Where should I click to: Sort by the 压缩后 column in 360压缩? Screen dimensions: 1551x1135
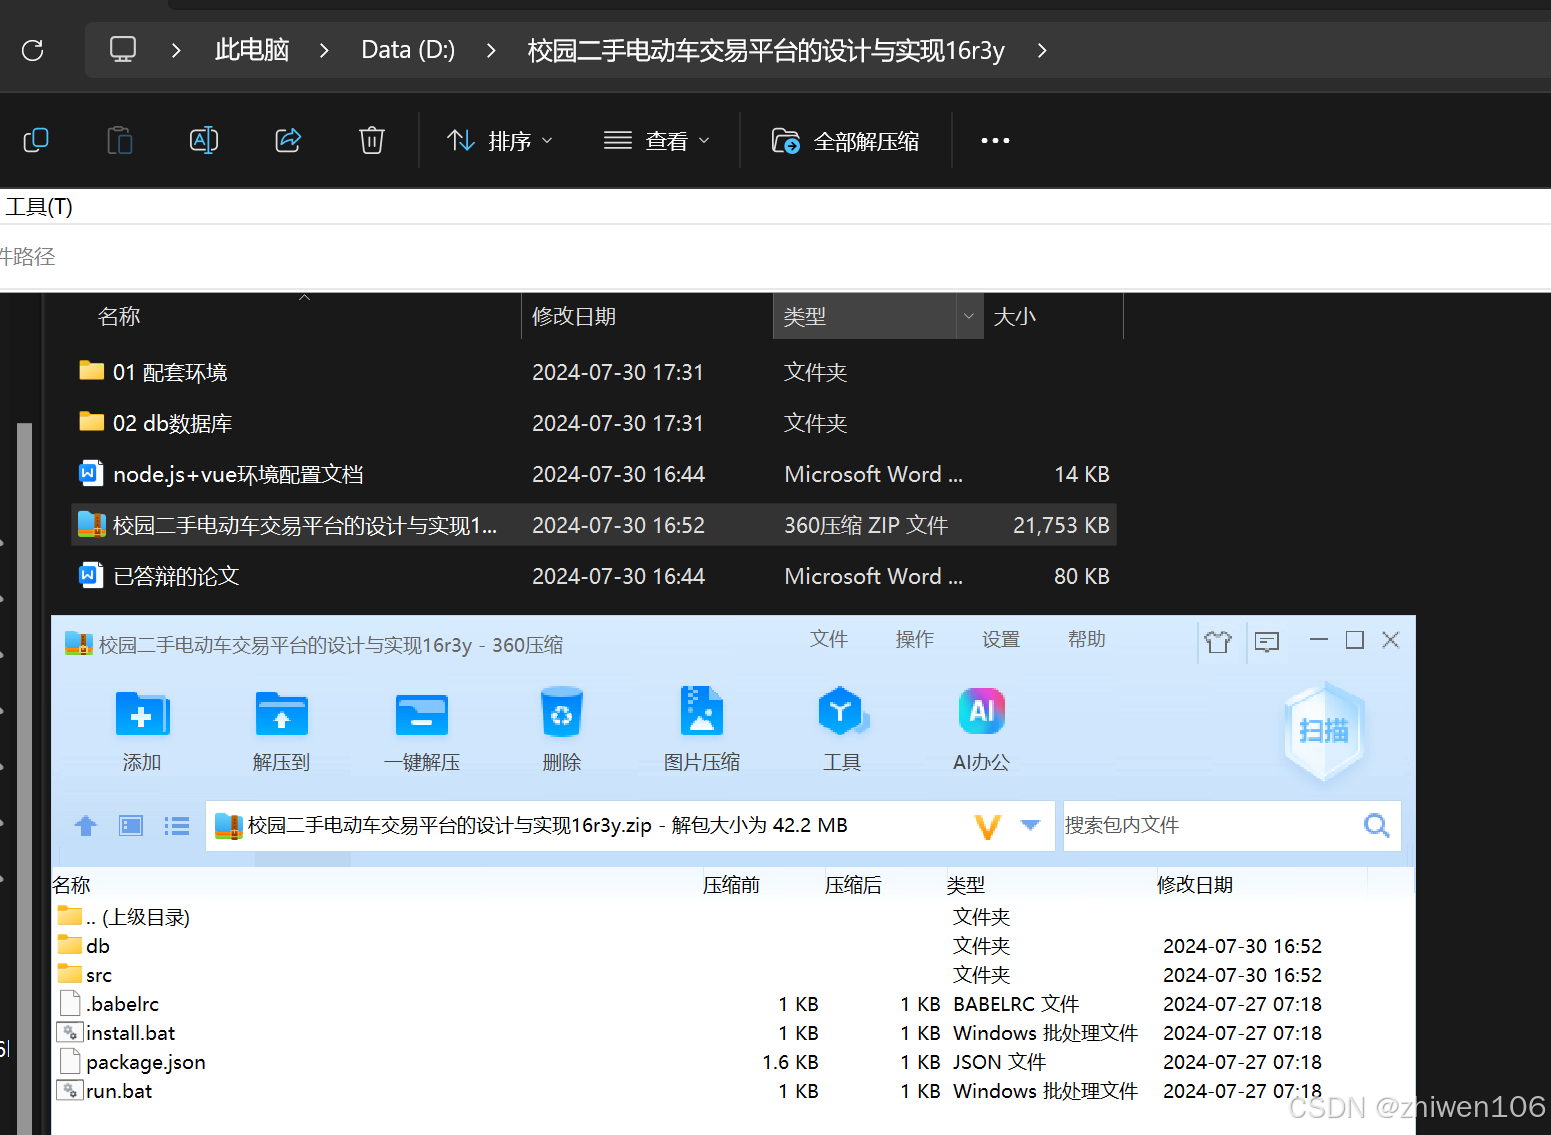point(853,885)
